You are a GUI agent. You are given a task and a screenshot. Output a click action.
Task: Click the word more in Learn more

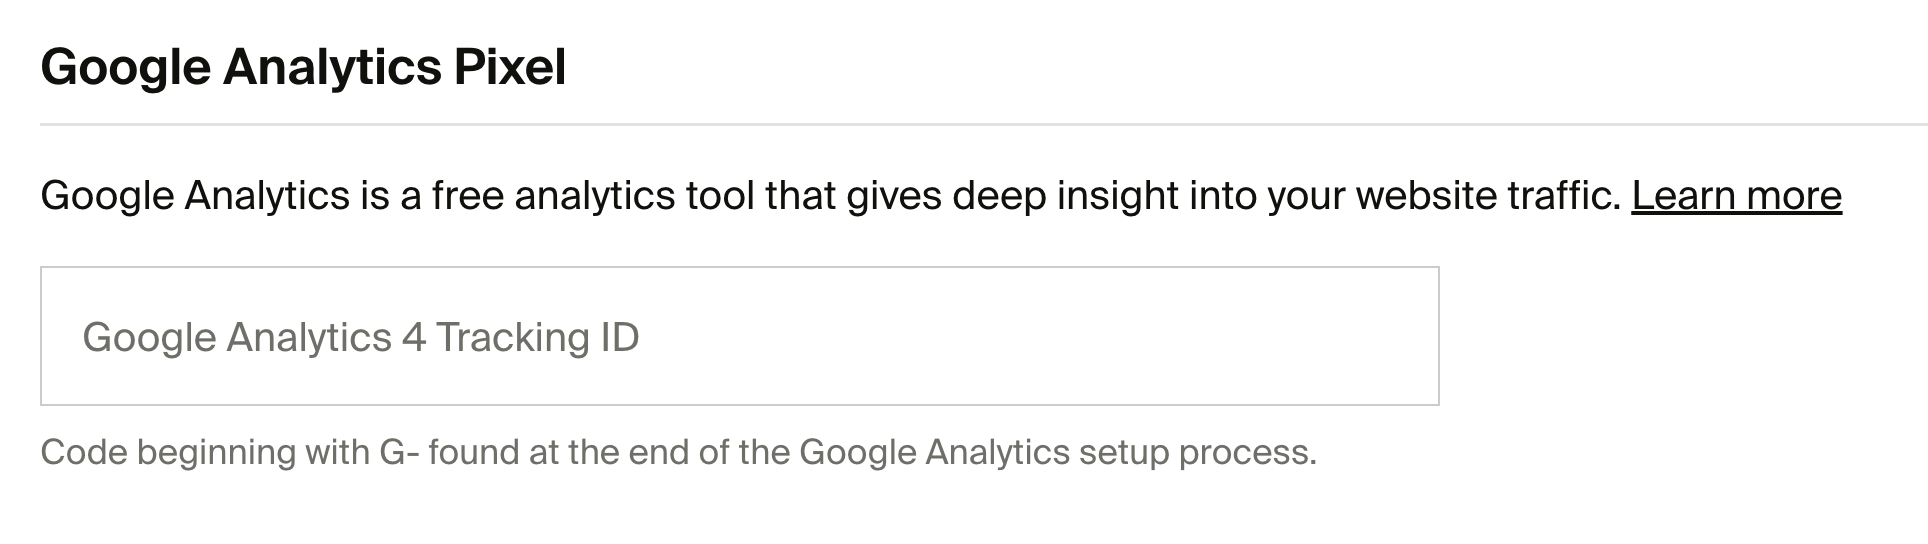[x=1791, y=195]
